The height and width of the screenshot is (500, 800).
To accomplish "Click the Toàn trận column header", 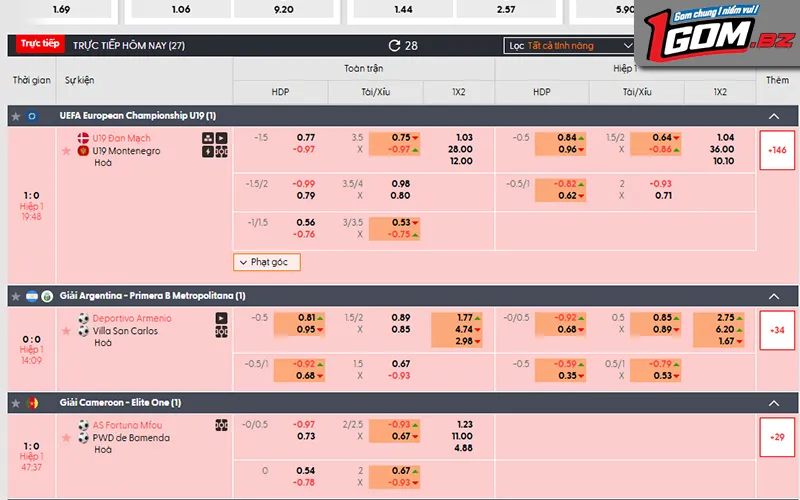I will pos(363,68).
